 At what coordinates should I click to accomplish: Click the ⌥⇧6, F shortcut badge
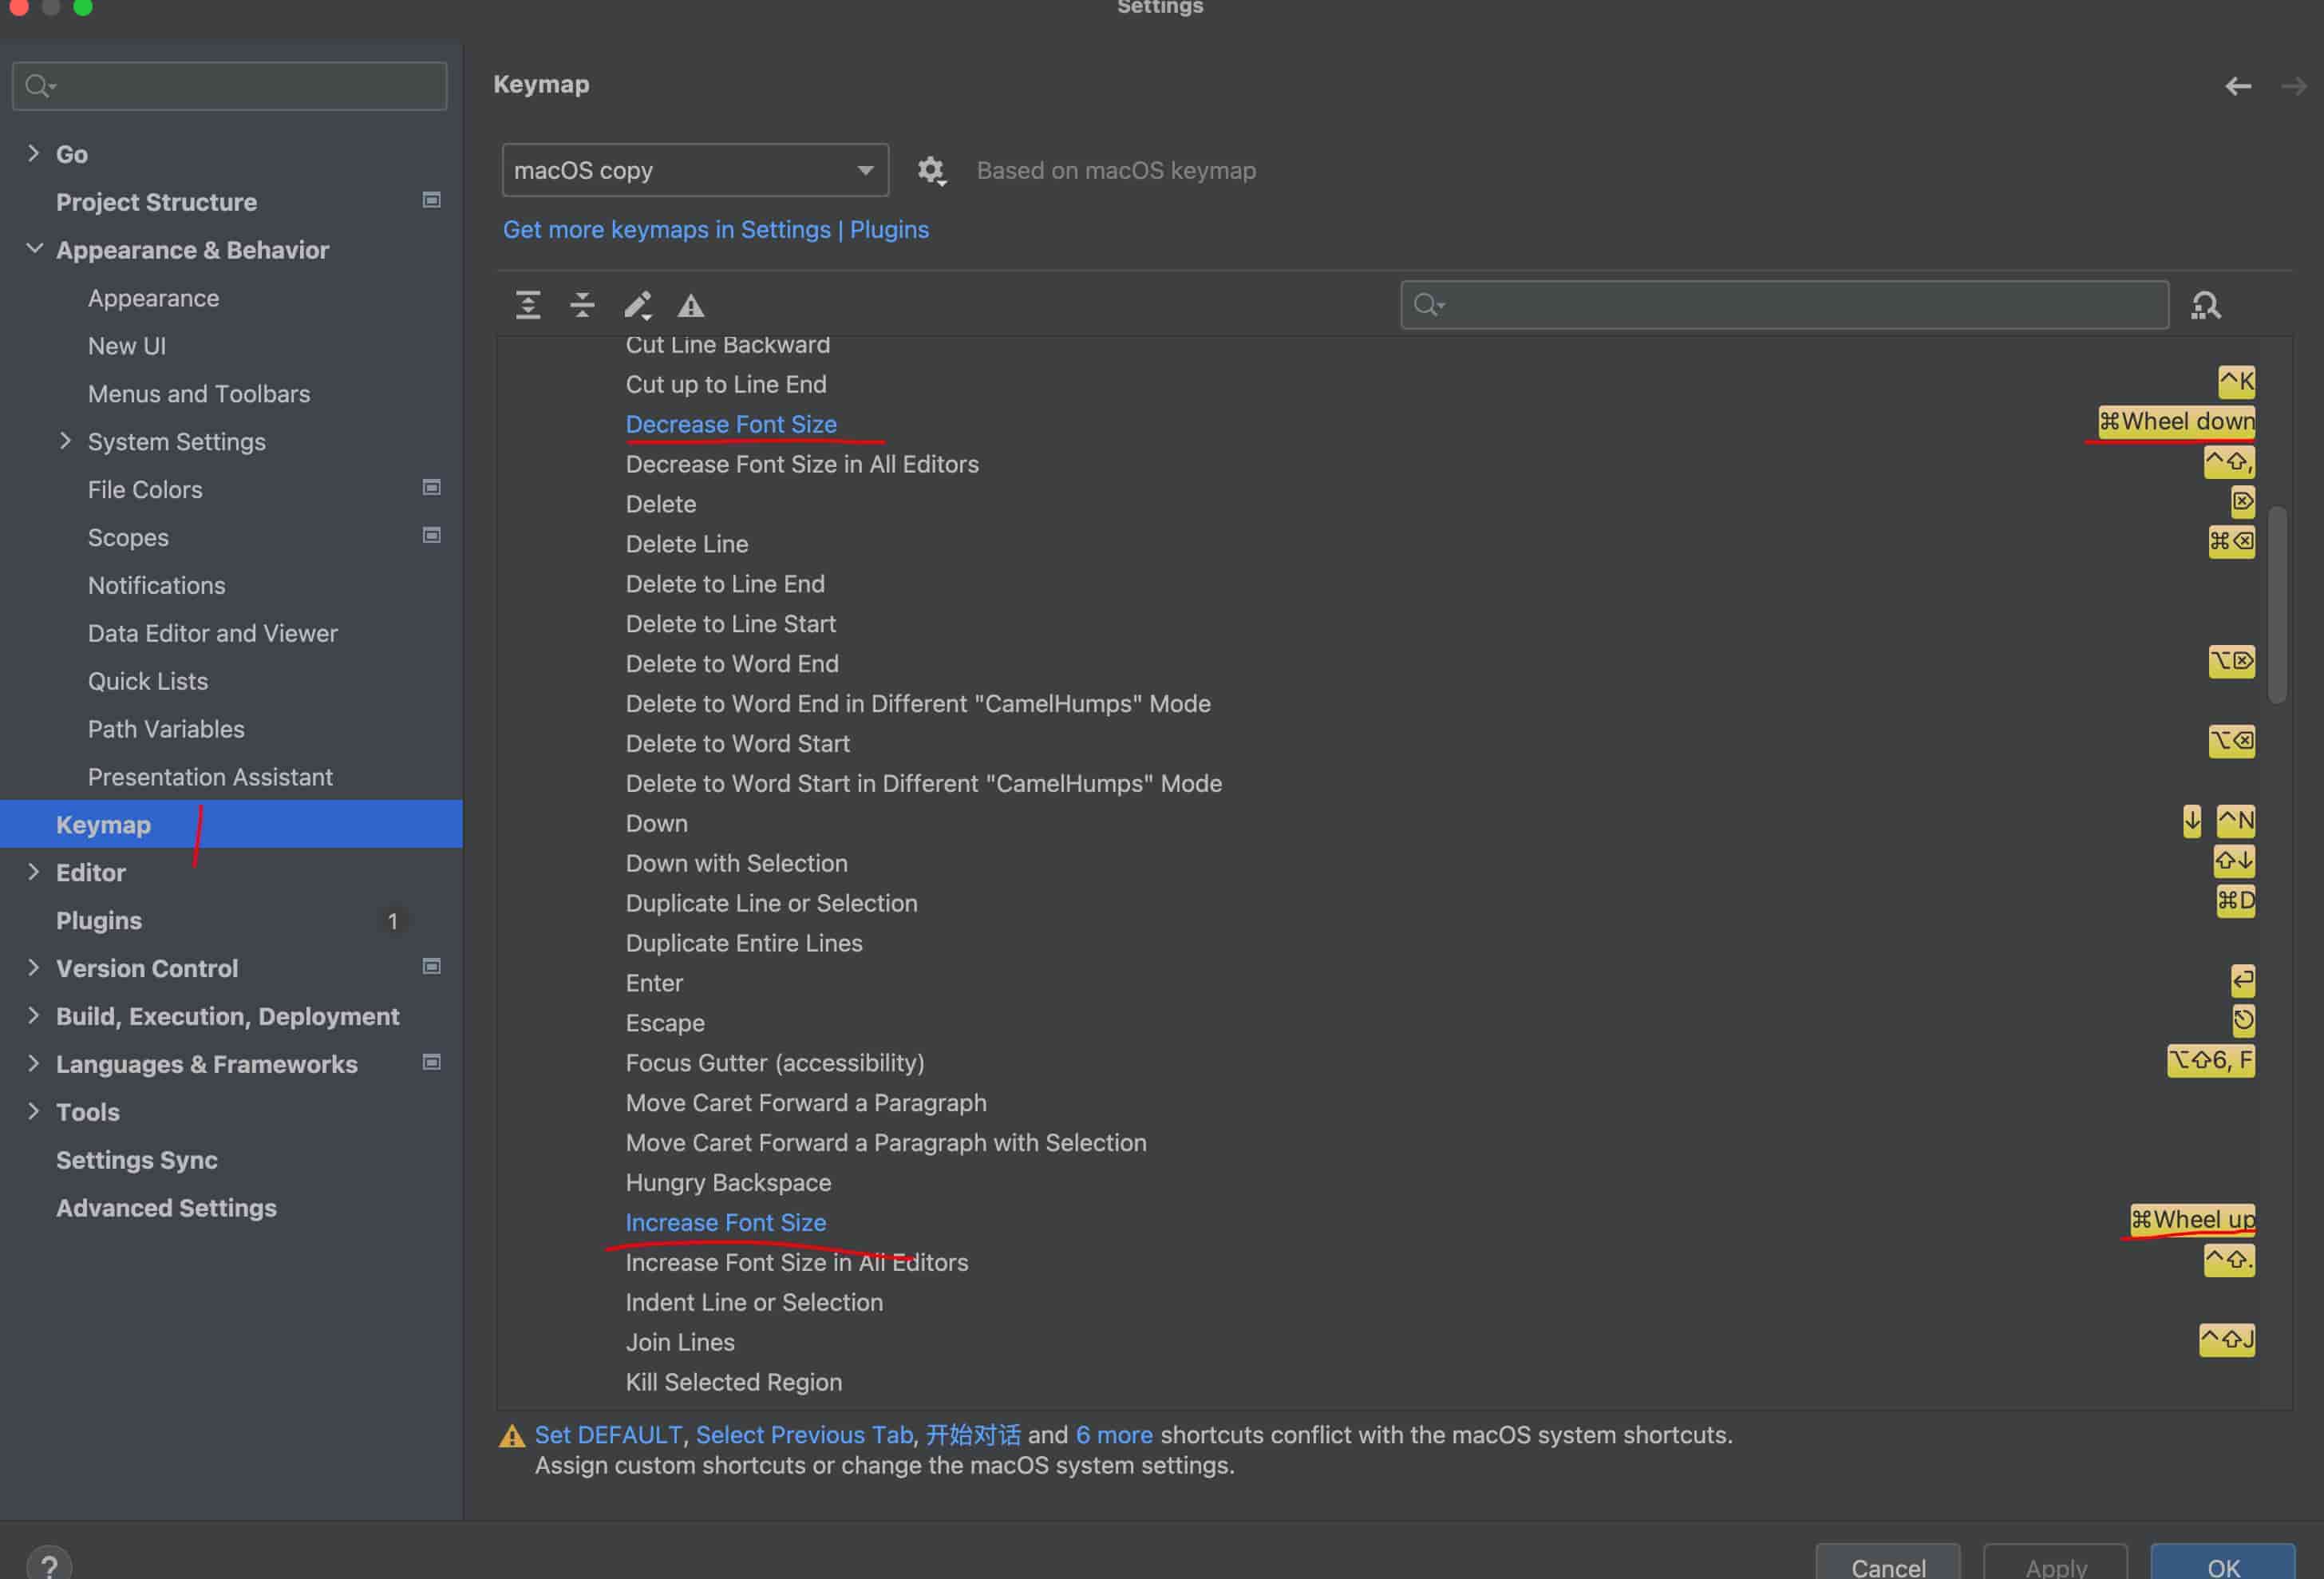[2211, 1061]
